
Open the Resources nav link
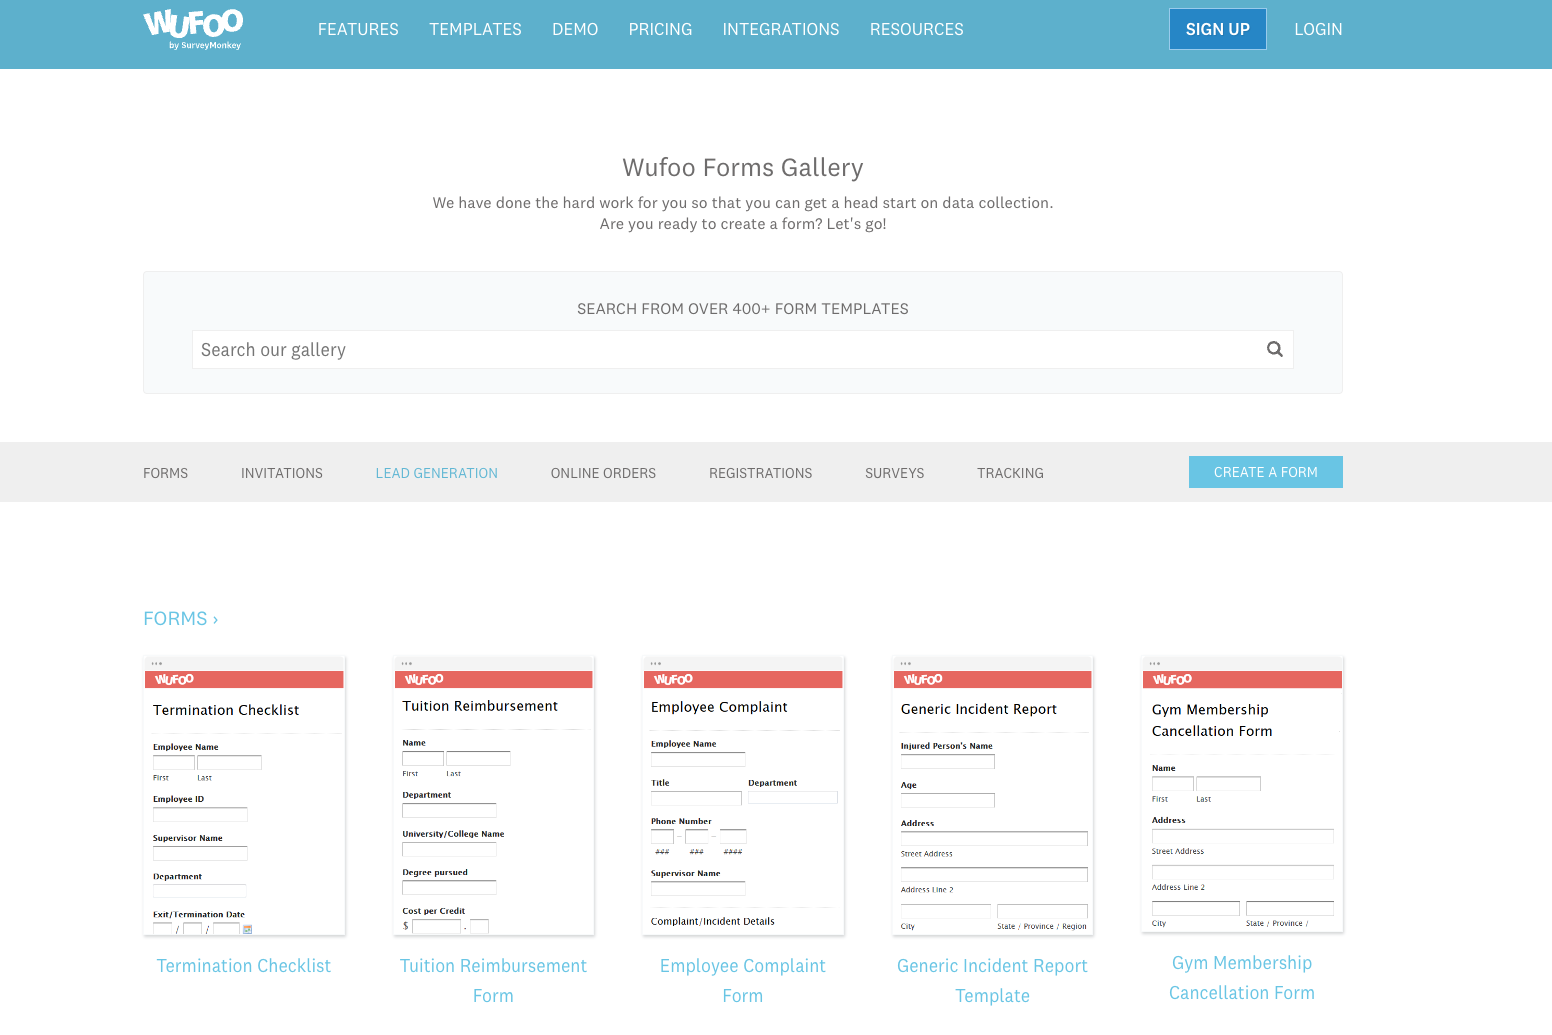[x=917, y=29]
